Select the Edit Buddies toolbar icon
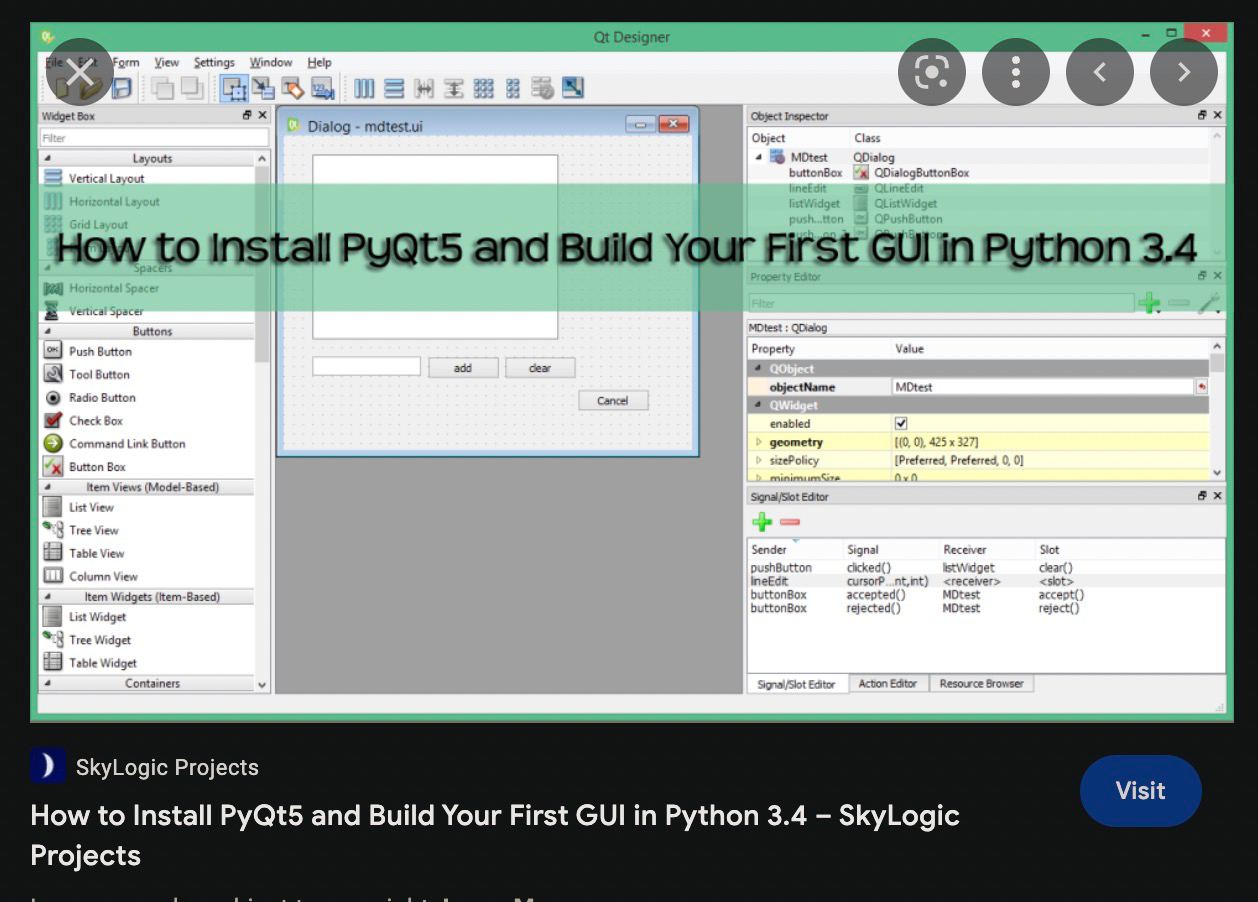Image resolution: width=1258 pixels, height=902 pixels. pyautogui.click(x=292, y=88)
